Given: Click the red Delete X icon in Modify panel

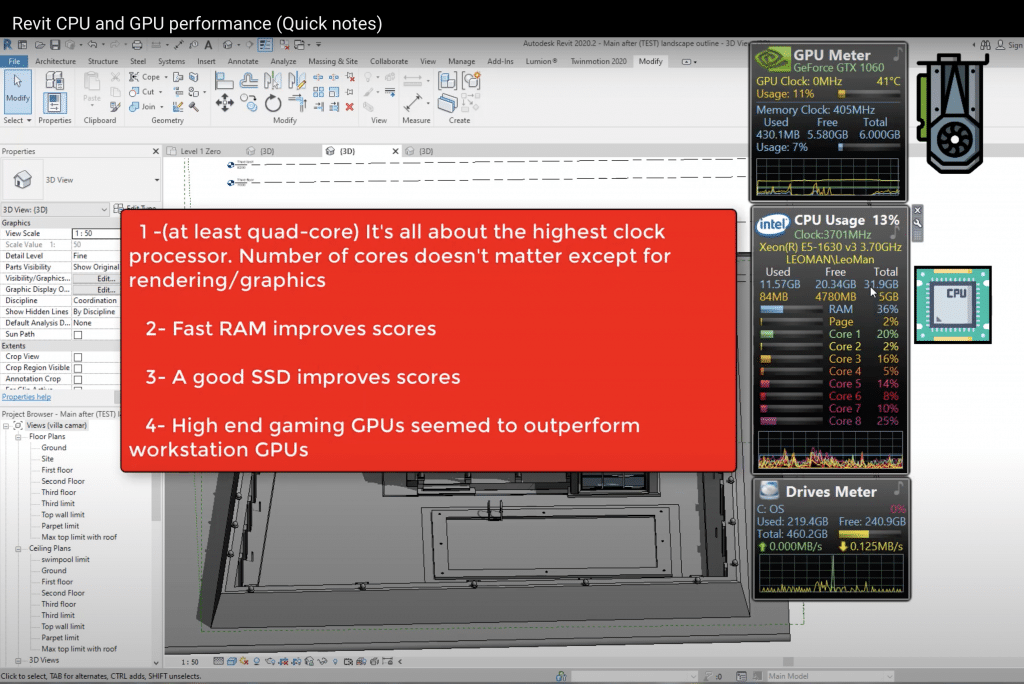Looking at the screenshot, I should [349, 106].
